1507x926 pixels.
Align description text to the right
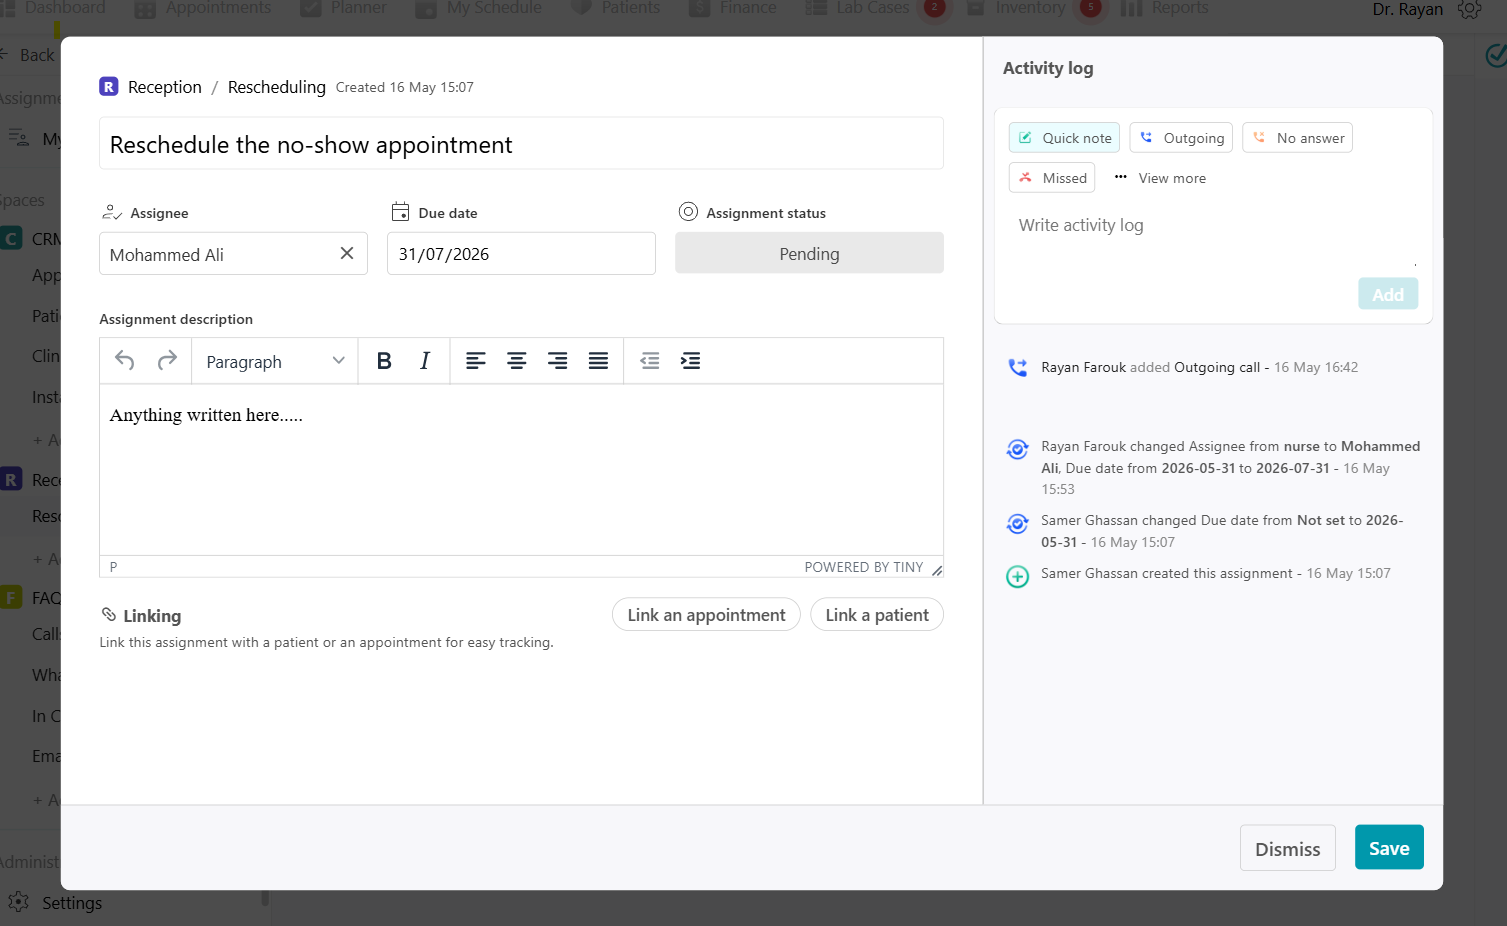coord(558,361)
